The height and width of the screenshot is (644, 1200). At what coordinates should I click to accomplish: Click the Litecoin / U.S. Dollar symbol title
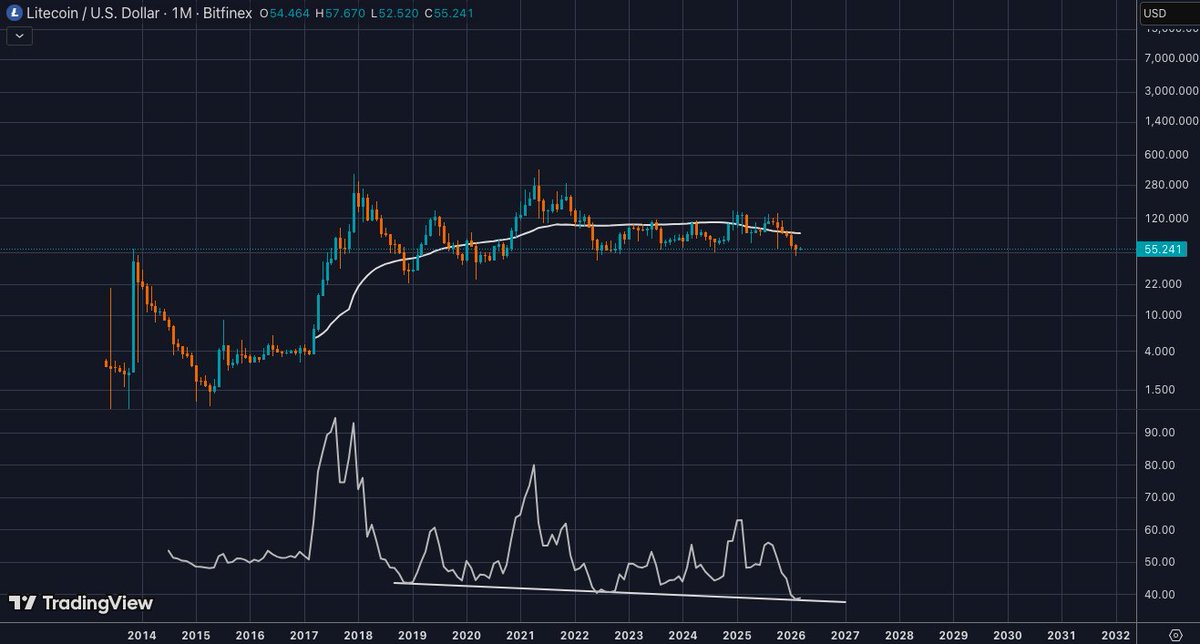point(93,14)
